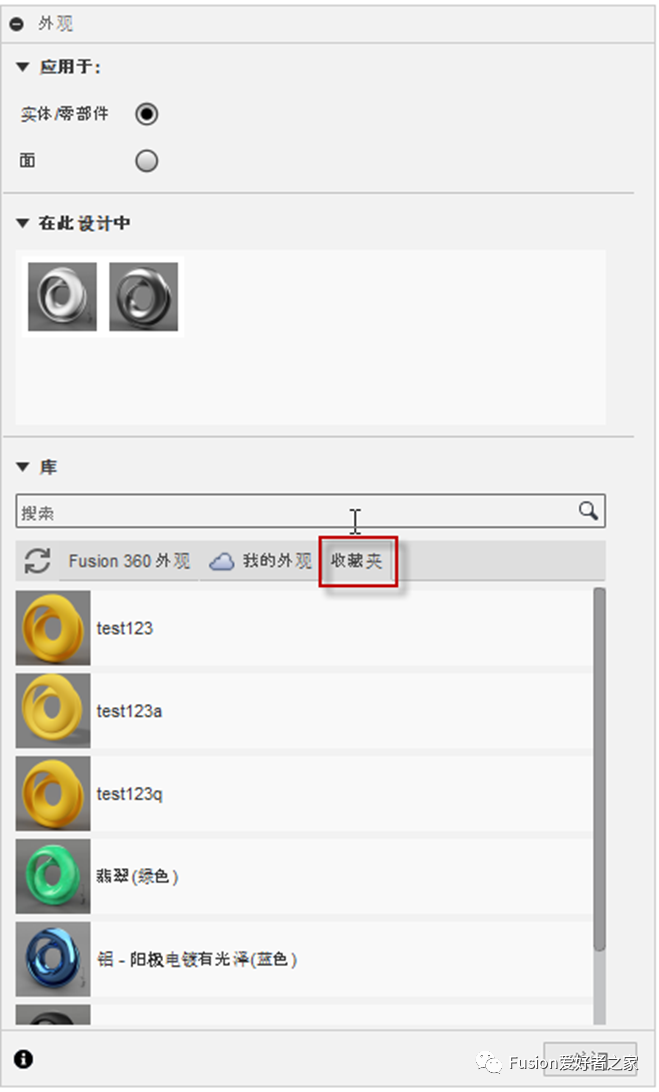Collapse the 在此设计中 section

[23, 223]
